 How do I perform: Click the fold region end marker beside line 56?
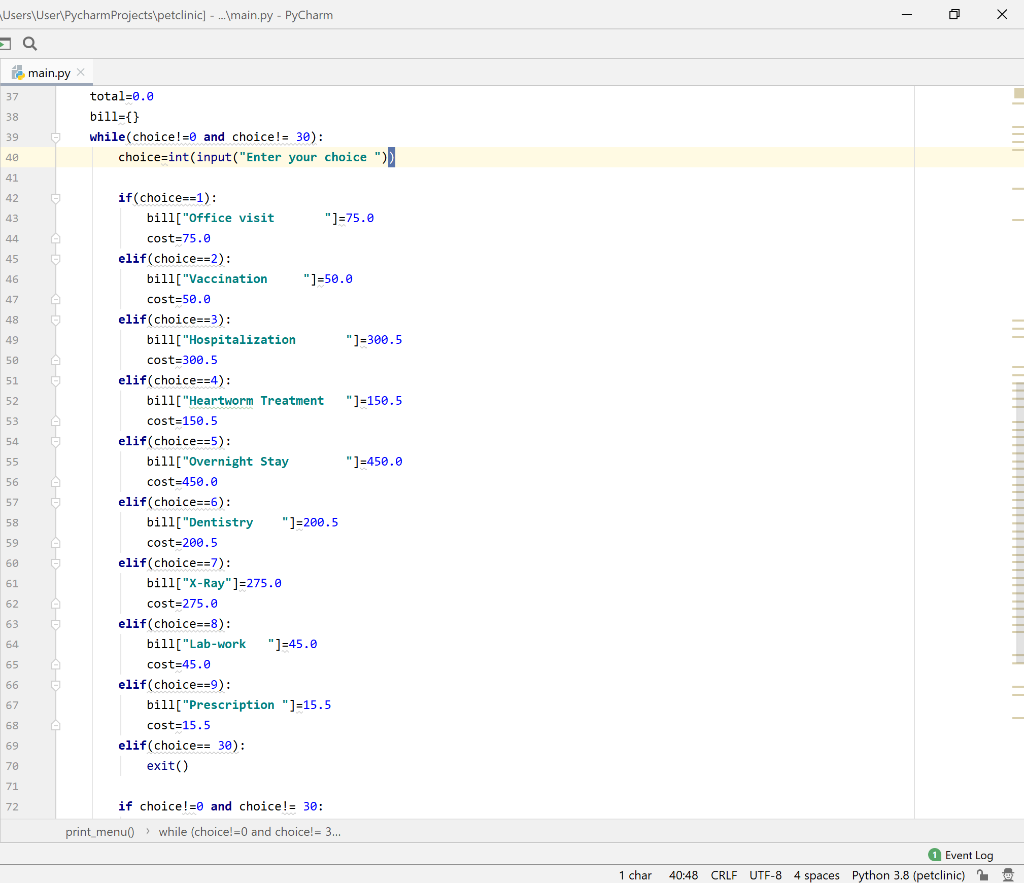click(x=56, y=481)
